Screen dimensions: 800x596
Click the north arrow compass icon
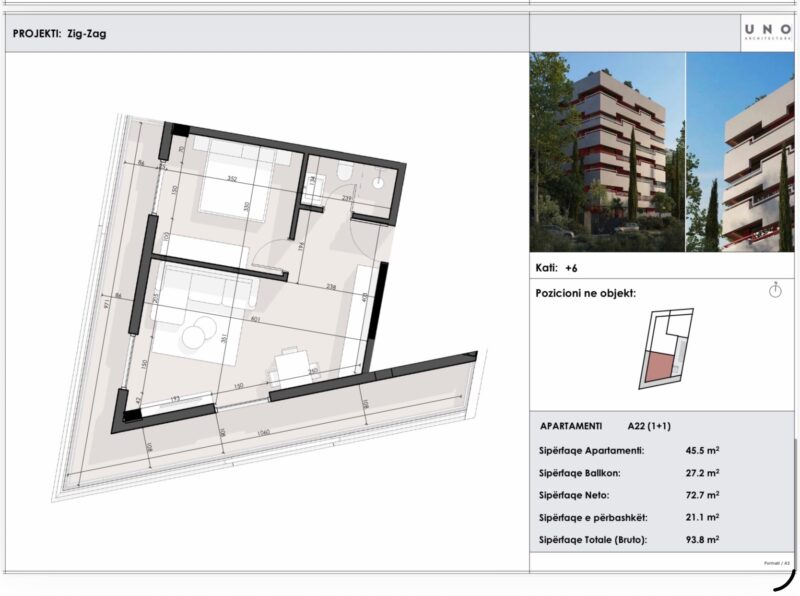point(775,290)
